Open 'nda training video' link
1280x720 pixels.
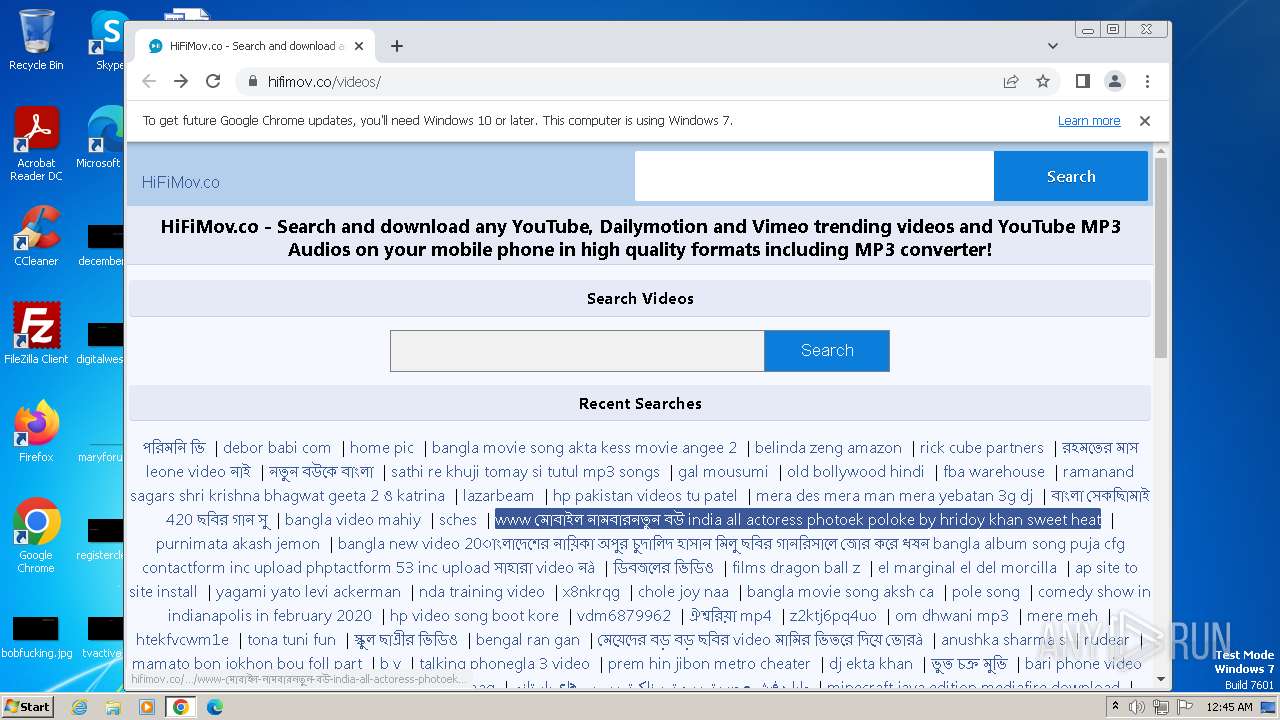482,592
